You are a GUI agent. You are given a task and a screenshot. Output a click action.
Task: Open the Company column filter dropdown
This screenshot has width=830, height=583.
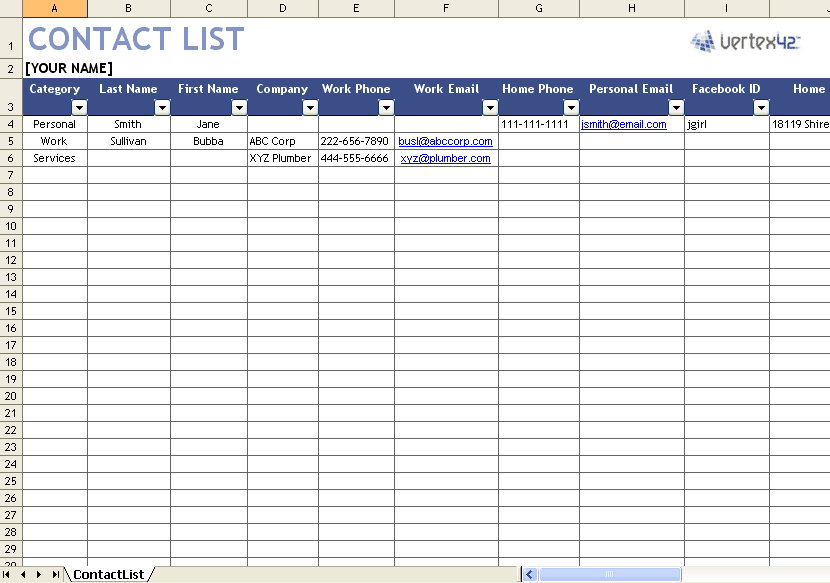pyautogui.click(x=310, y=106)
